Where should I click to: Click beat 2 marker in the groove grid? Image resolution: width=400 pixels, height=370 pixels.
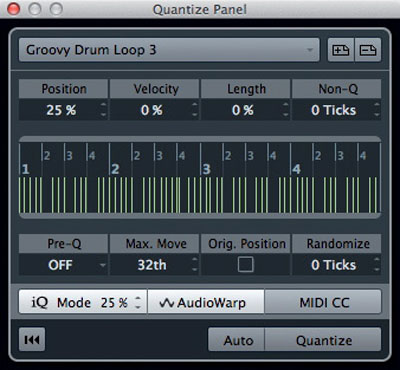[x=115, y=169]
